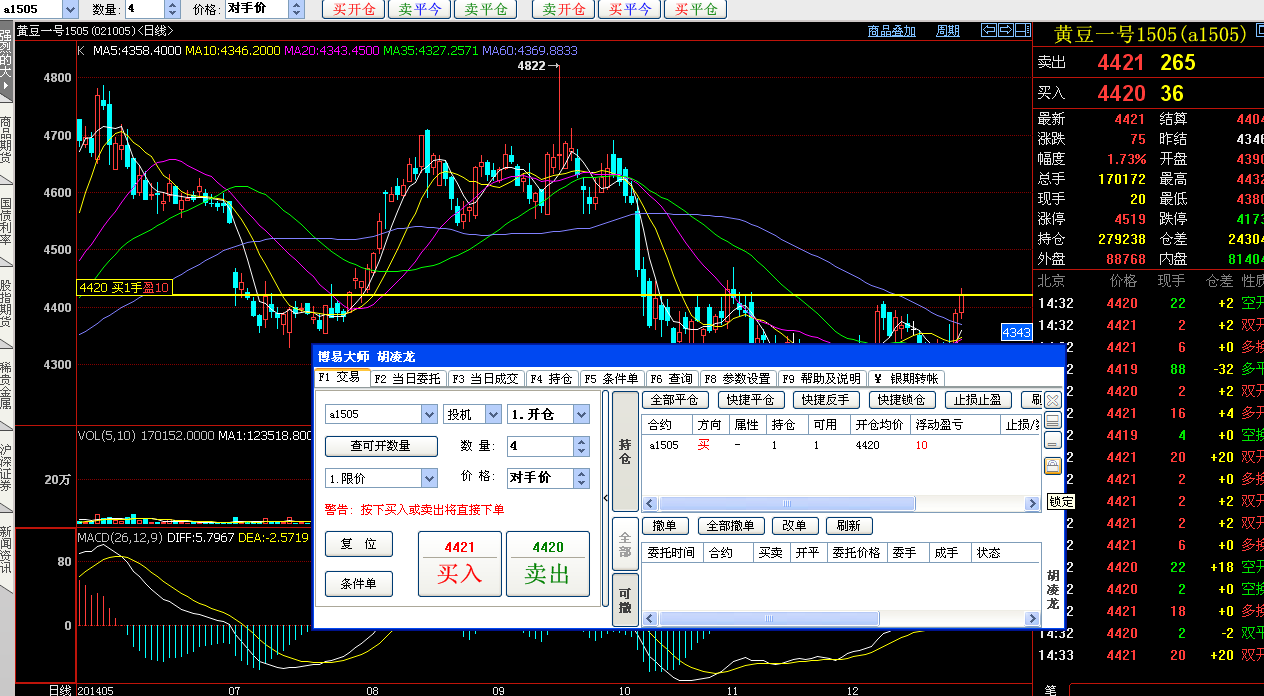The width and height of the screenshot is (1264, 696).
Task: Open the F8 参数设置 tab
Action: click(736, 379)
